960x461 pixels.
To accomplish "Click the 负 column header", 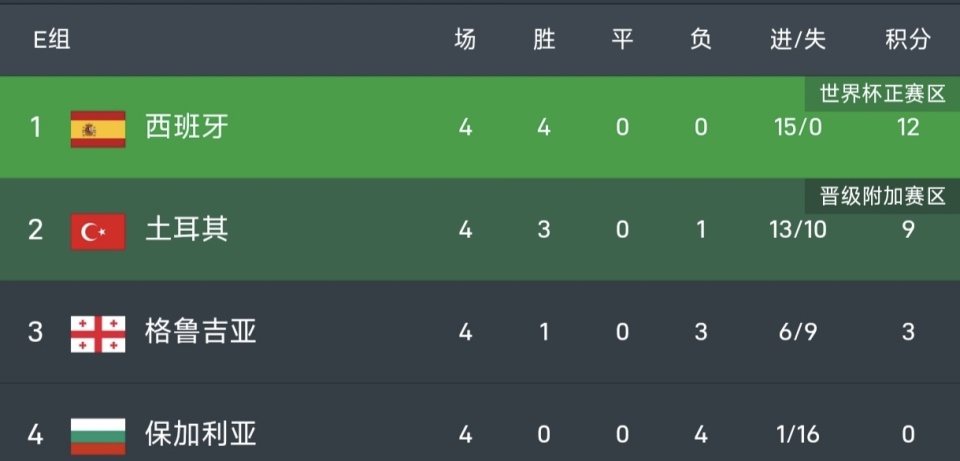I will 700,40.
